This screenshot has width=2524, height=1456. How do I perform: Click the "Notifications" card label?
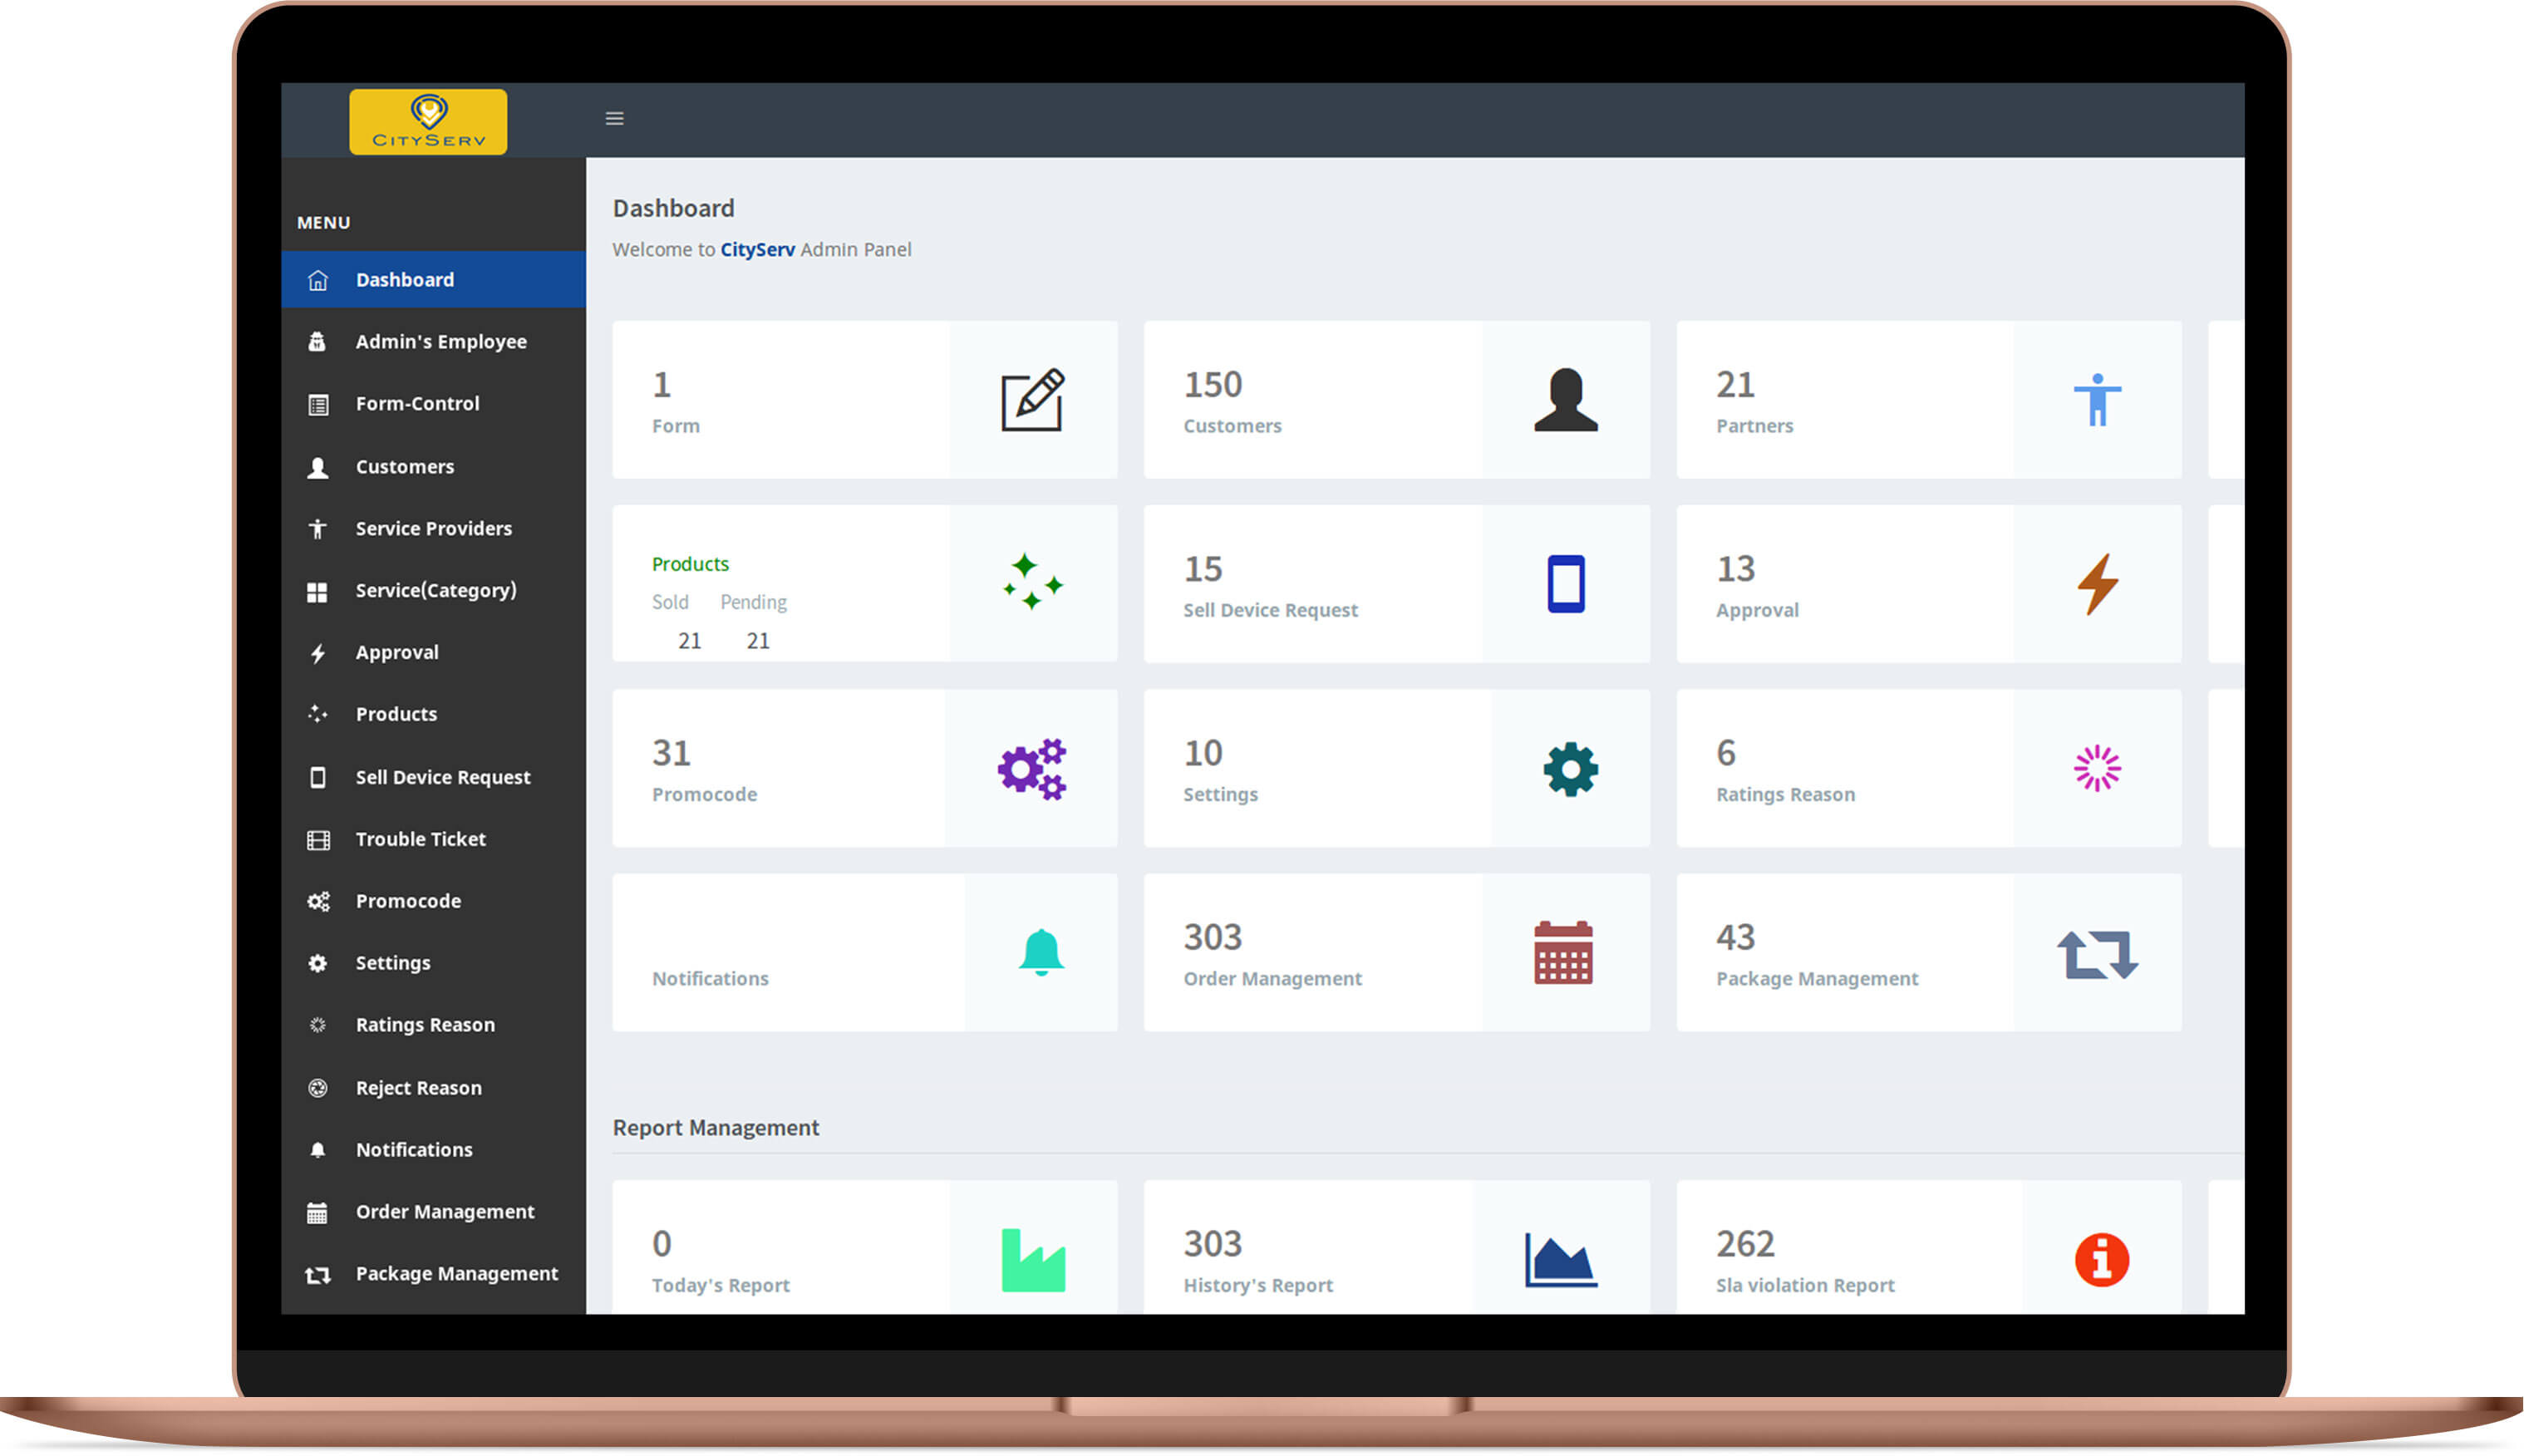(710, 979)
